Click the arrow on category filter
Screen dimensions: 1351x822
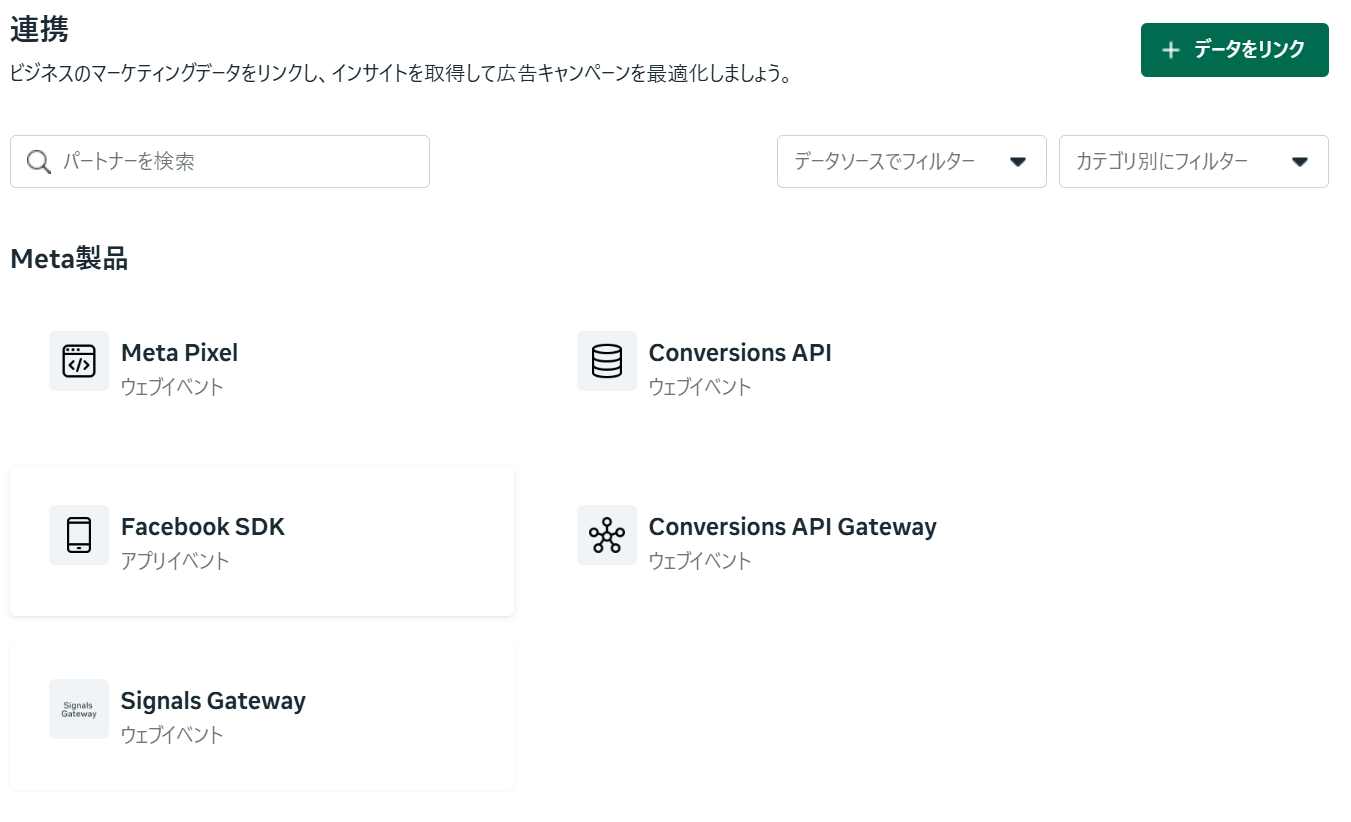[1300, 162]
